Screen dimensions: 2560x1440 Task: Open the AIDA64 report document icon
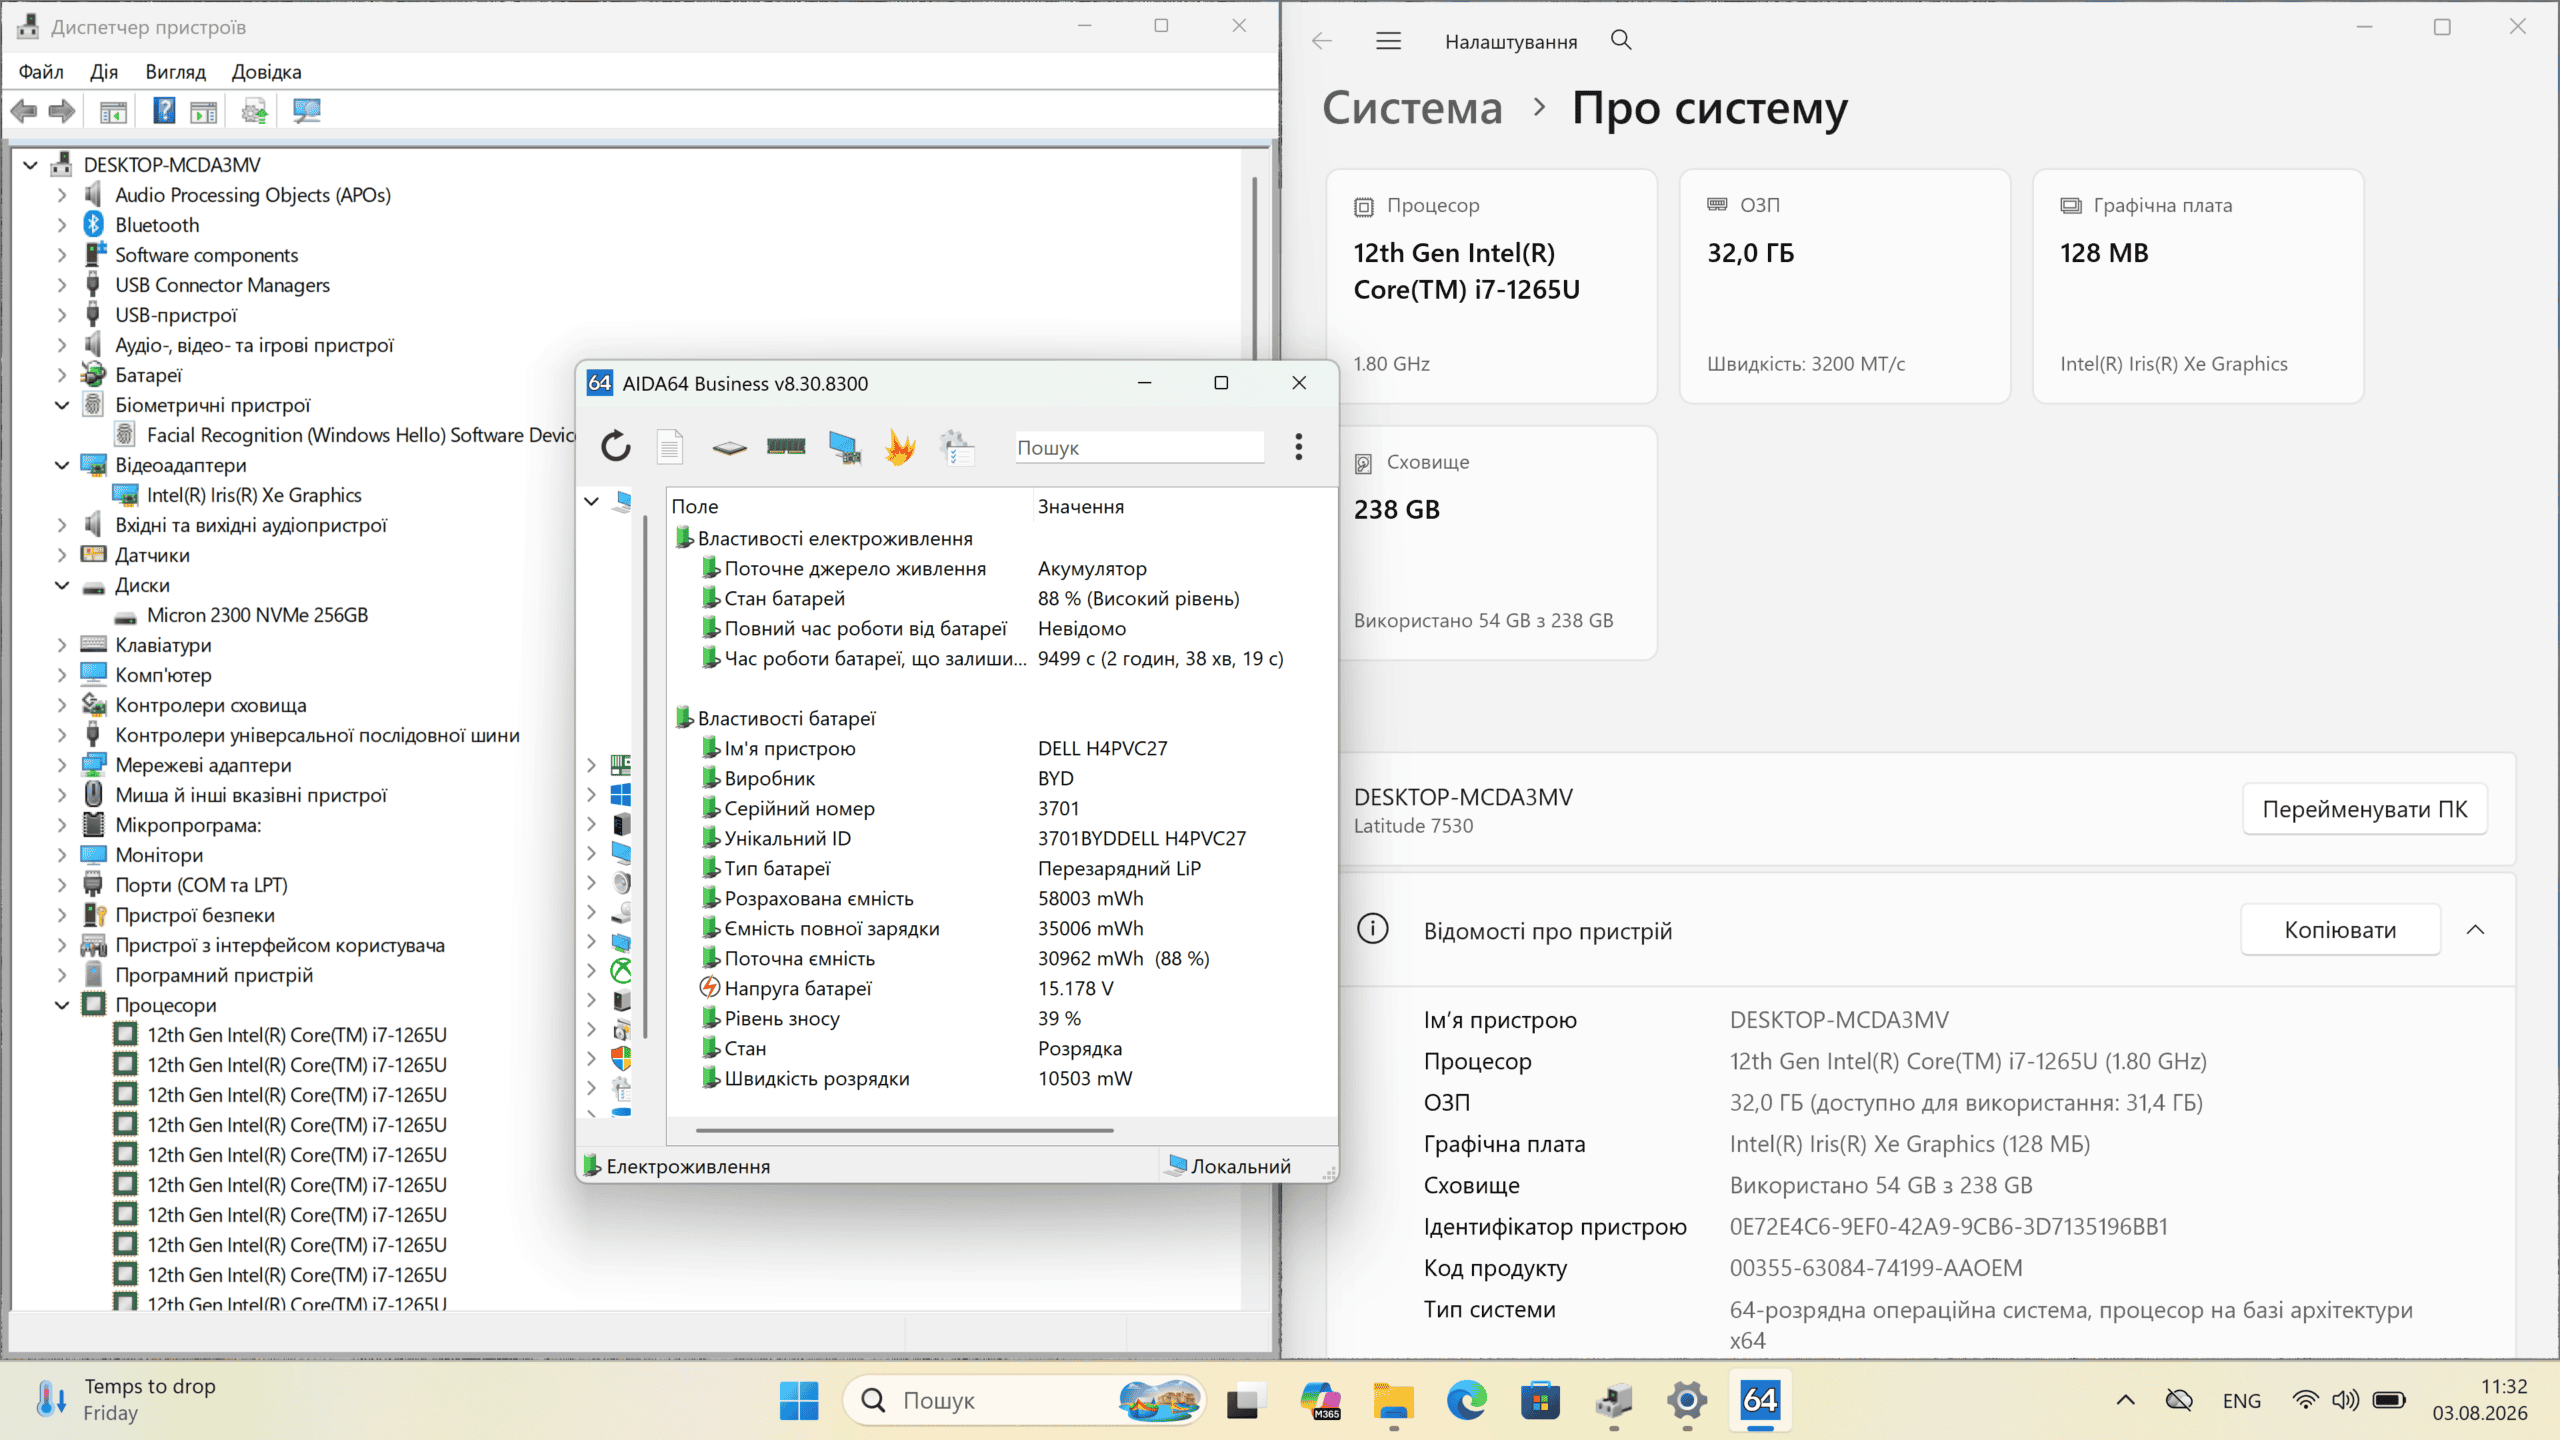point(670,446)
